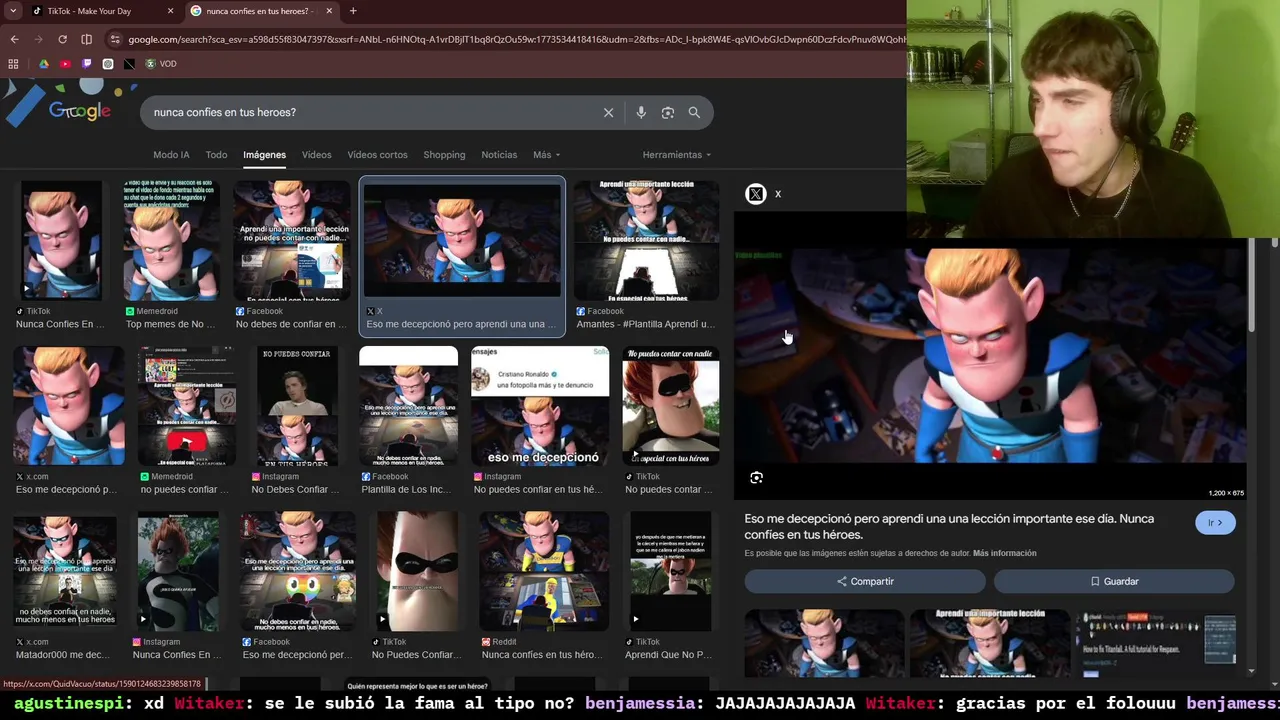Viewport: 1280px width, 720px height.
Task: Select the Imágenes tab
Action: [264, 155]
